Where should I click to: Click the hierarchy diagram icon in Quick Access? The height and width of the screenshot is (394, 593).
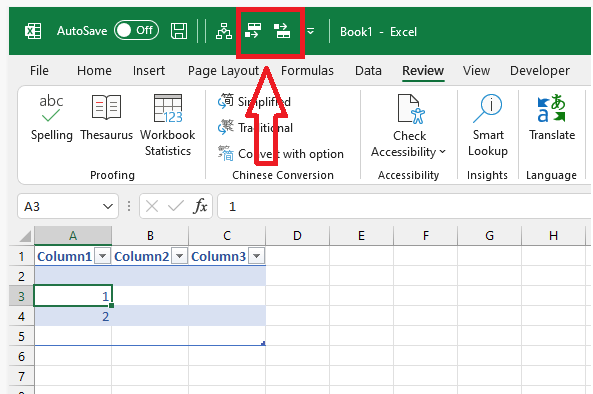point(224,31)
